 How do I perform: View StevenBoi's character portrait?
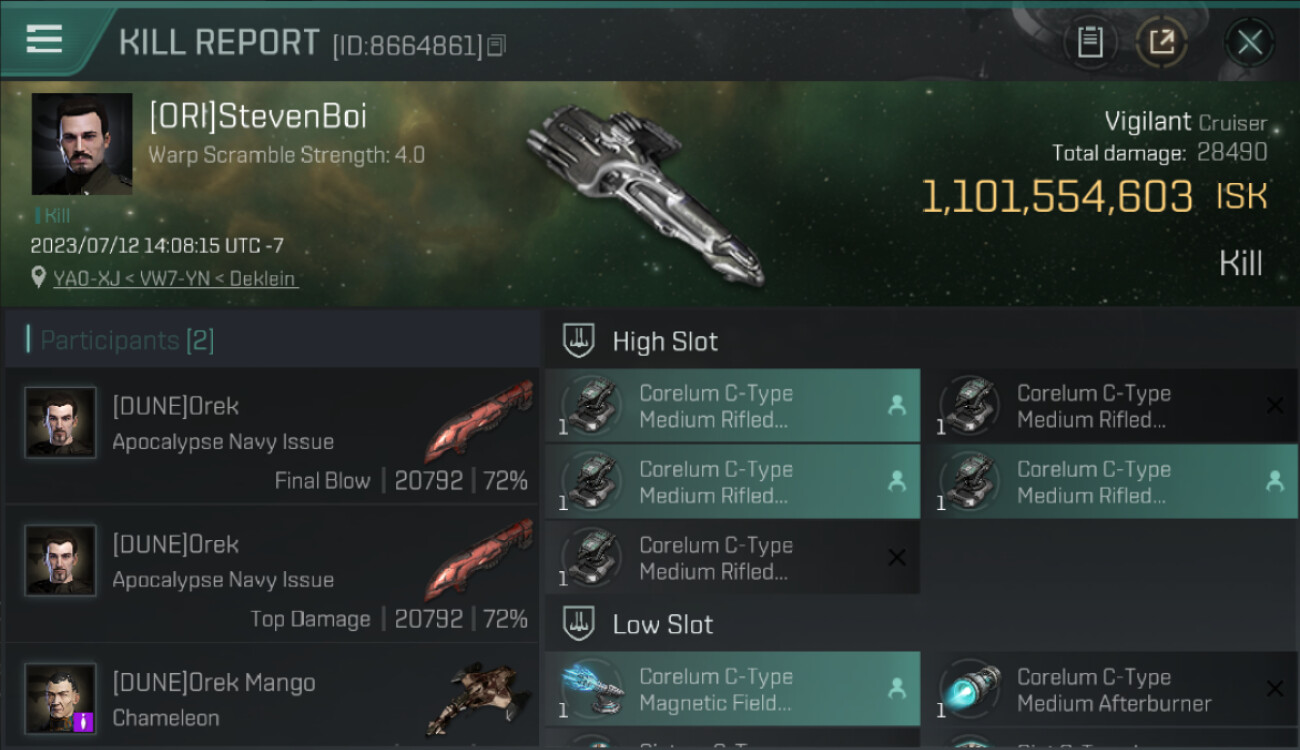(x=82, y=144)
